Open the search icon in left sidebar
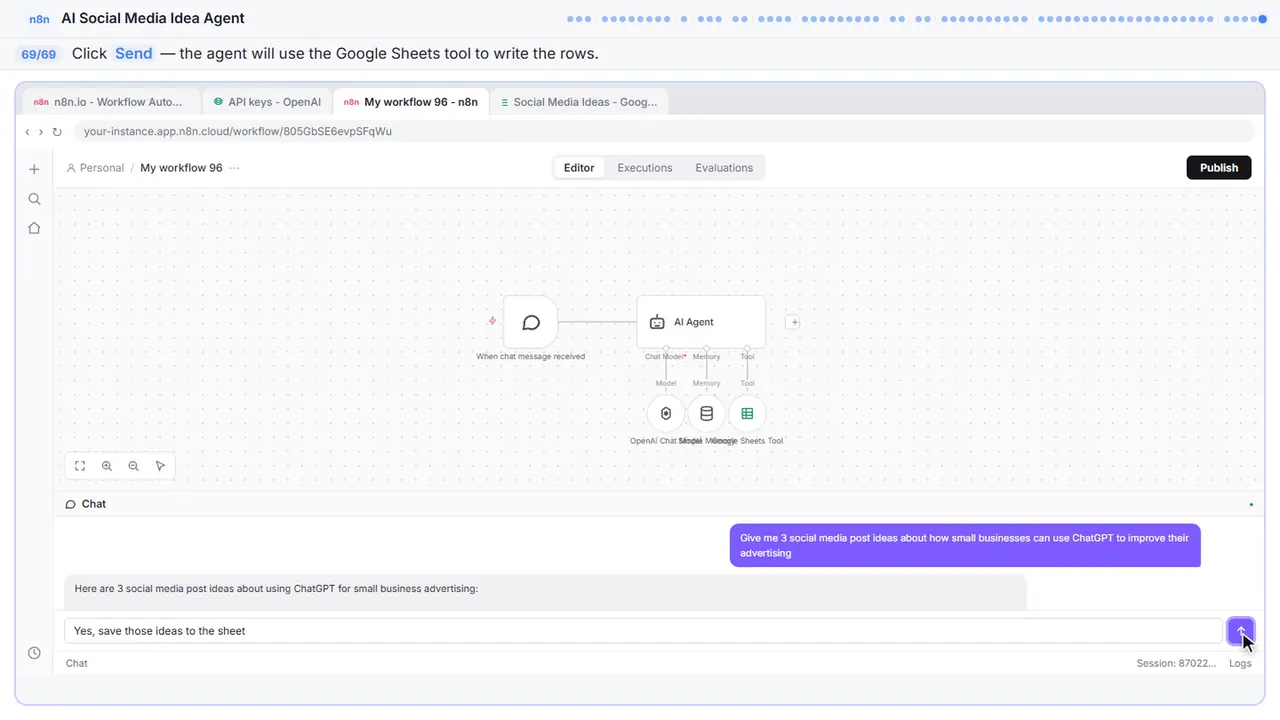 click(34, 199)
